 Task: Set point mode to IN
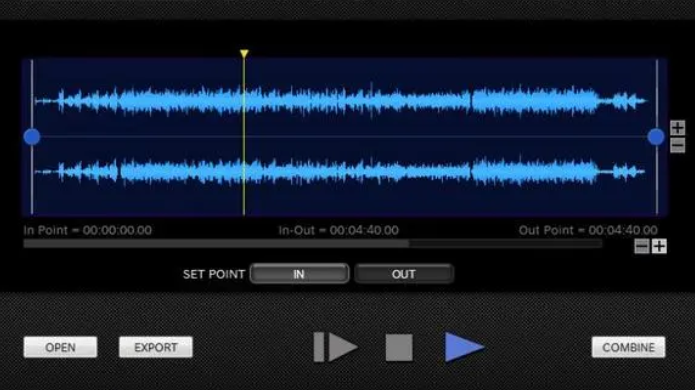click(x=299, y=274)
